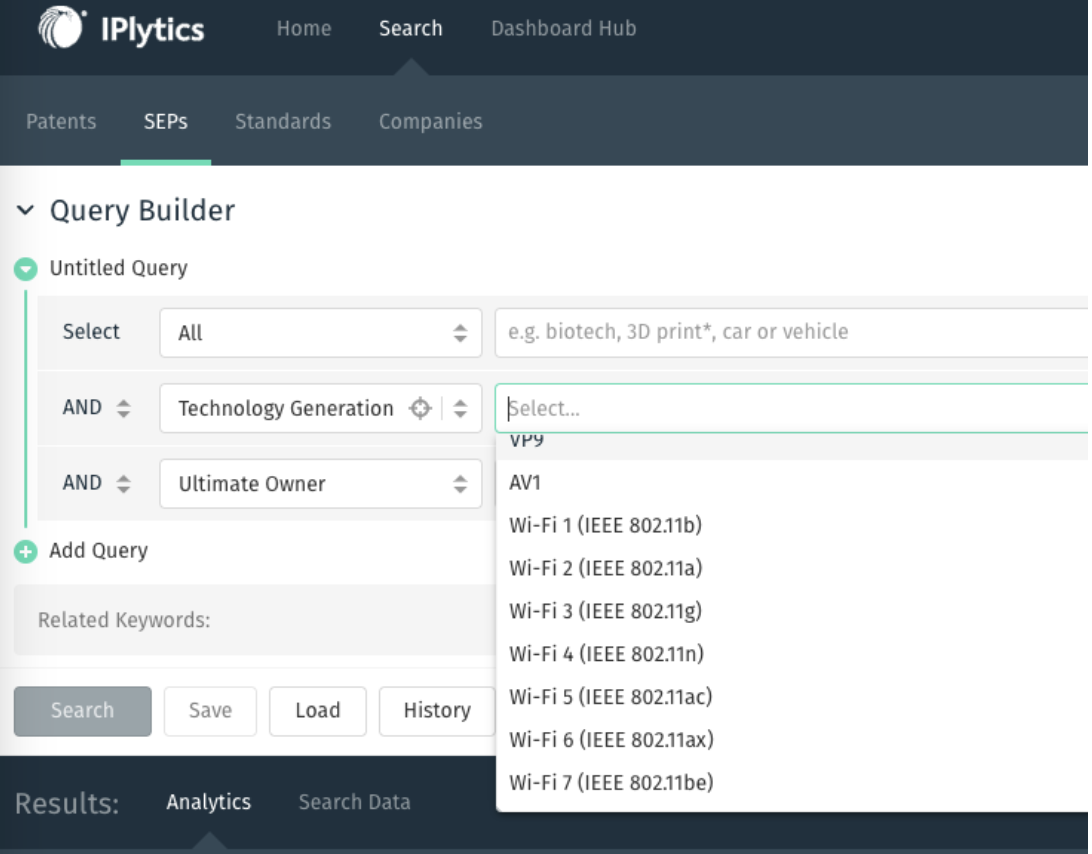Switch to the Standards tab
1092x854 pixels.
tap(283, 121)
